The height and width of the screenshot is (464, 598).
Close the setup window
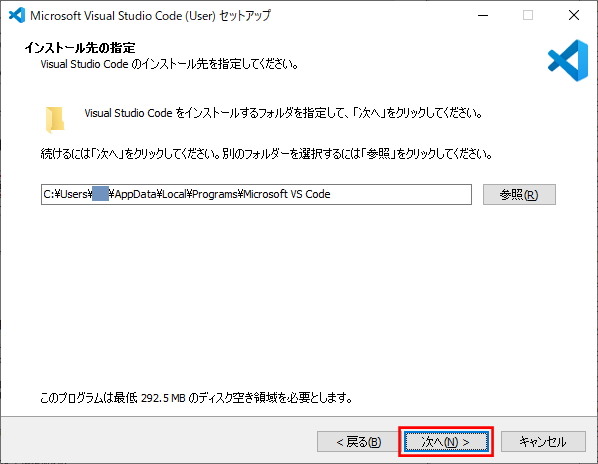(x=574, y=15)
